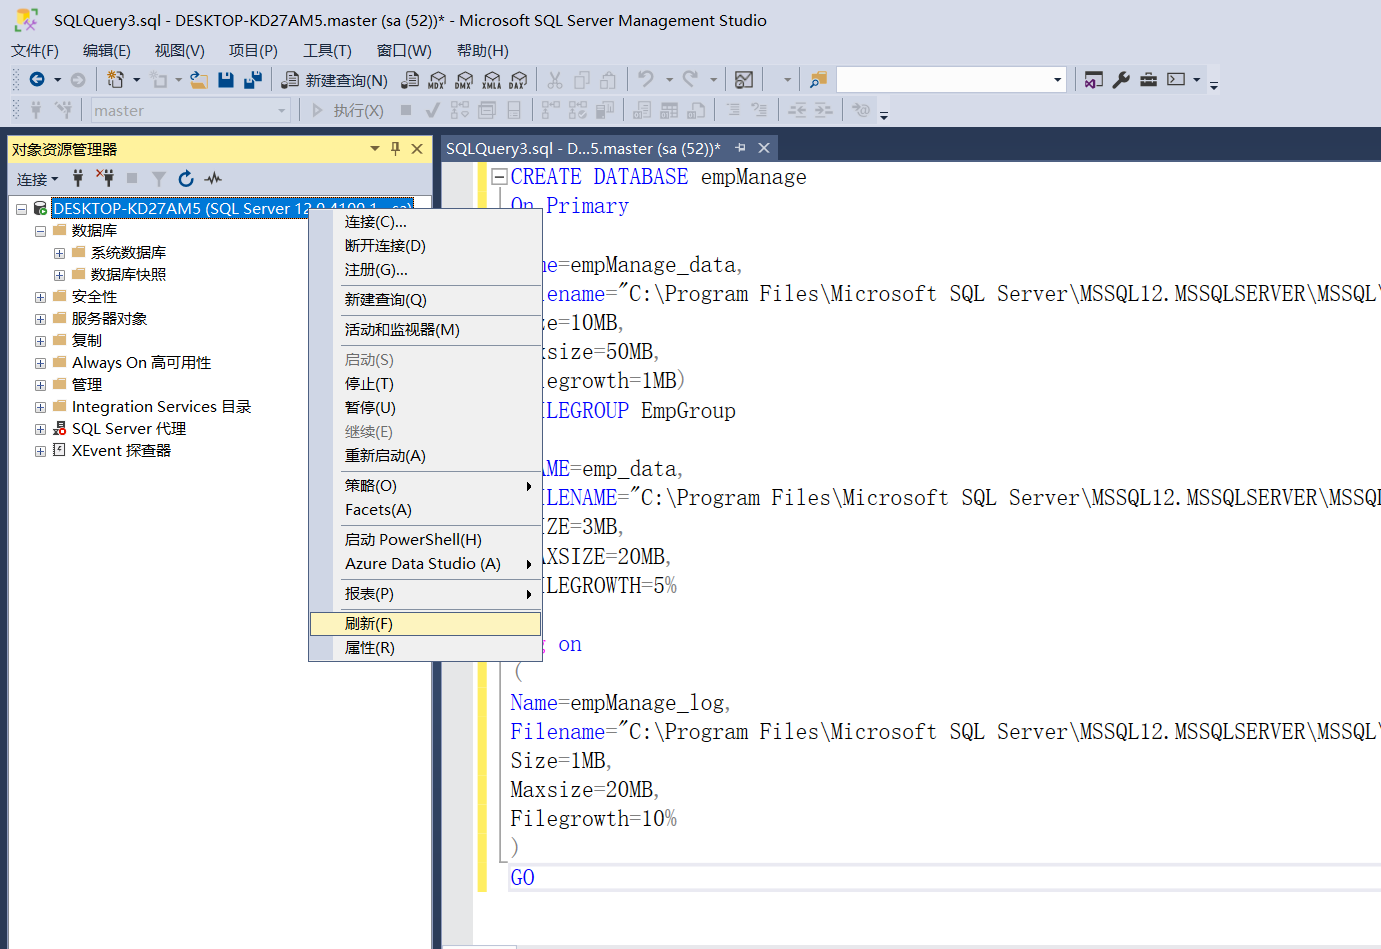Pin the Object Explorer panel
Viewport: 1381px width, 949px height.
coord(395,148)
